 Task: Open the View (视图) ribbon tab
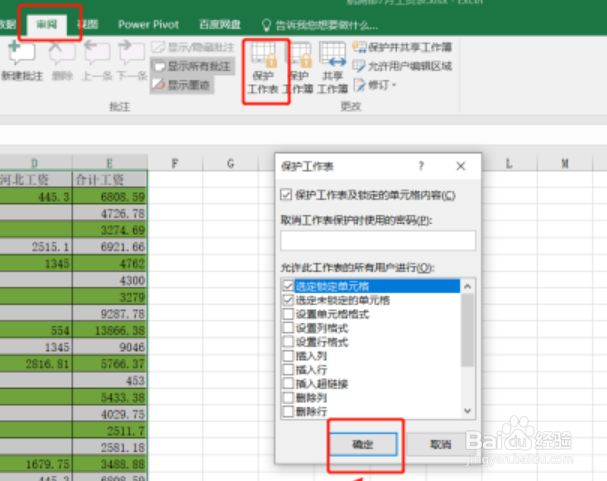pyautogui.click(x=88, y=24)
